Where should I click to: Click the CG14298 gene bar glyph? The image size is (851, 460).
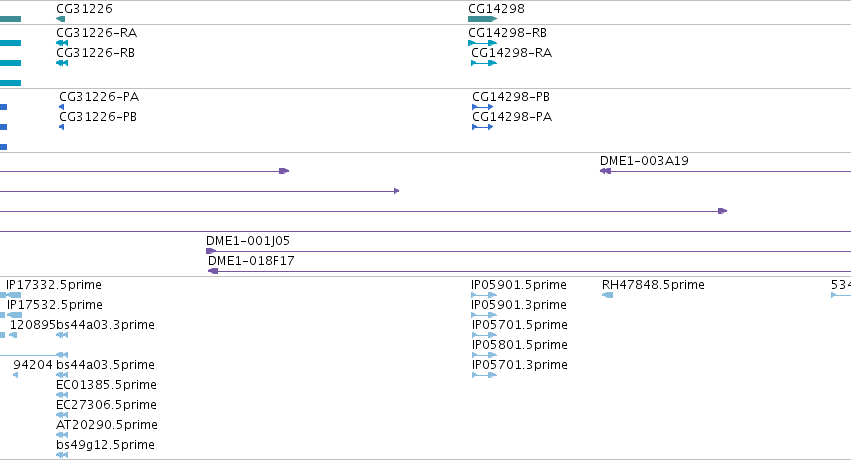pos(482,19)
